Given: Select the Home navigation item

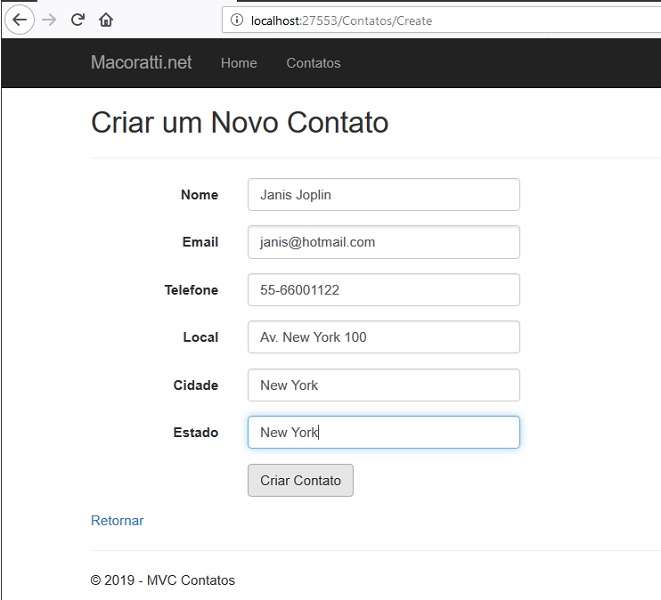Looking at the screenshot, I should tap(239, 63).
